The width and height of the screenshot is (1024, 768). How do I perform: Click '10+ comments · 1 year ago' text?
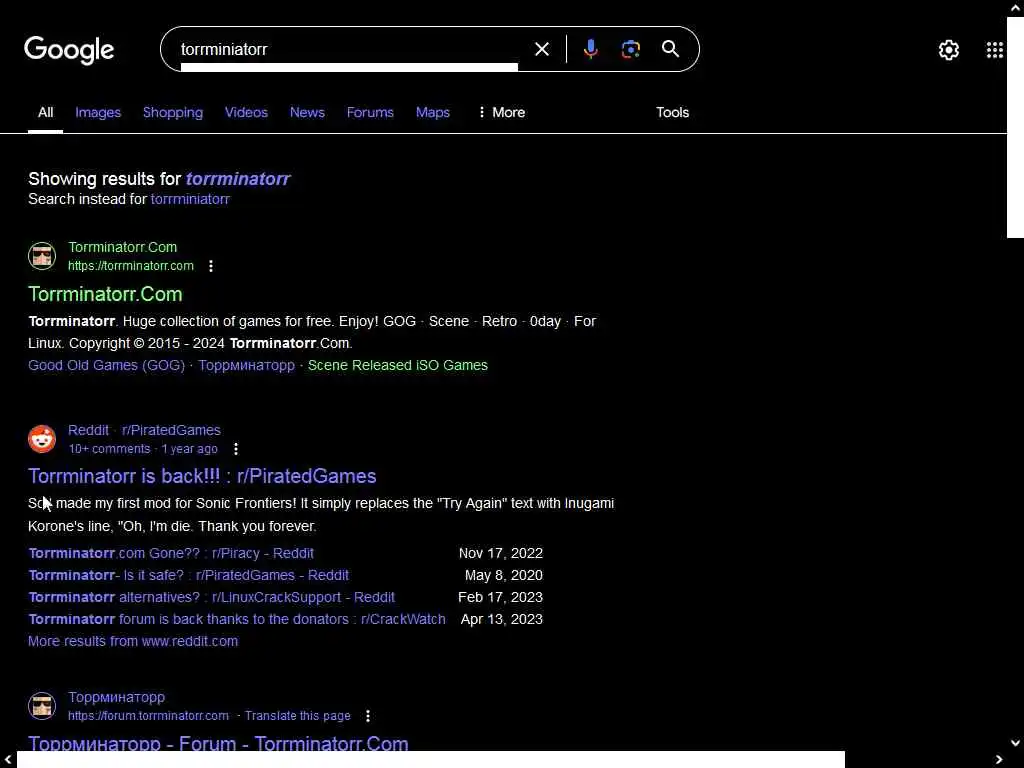point(143,449)
